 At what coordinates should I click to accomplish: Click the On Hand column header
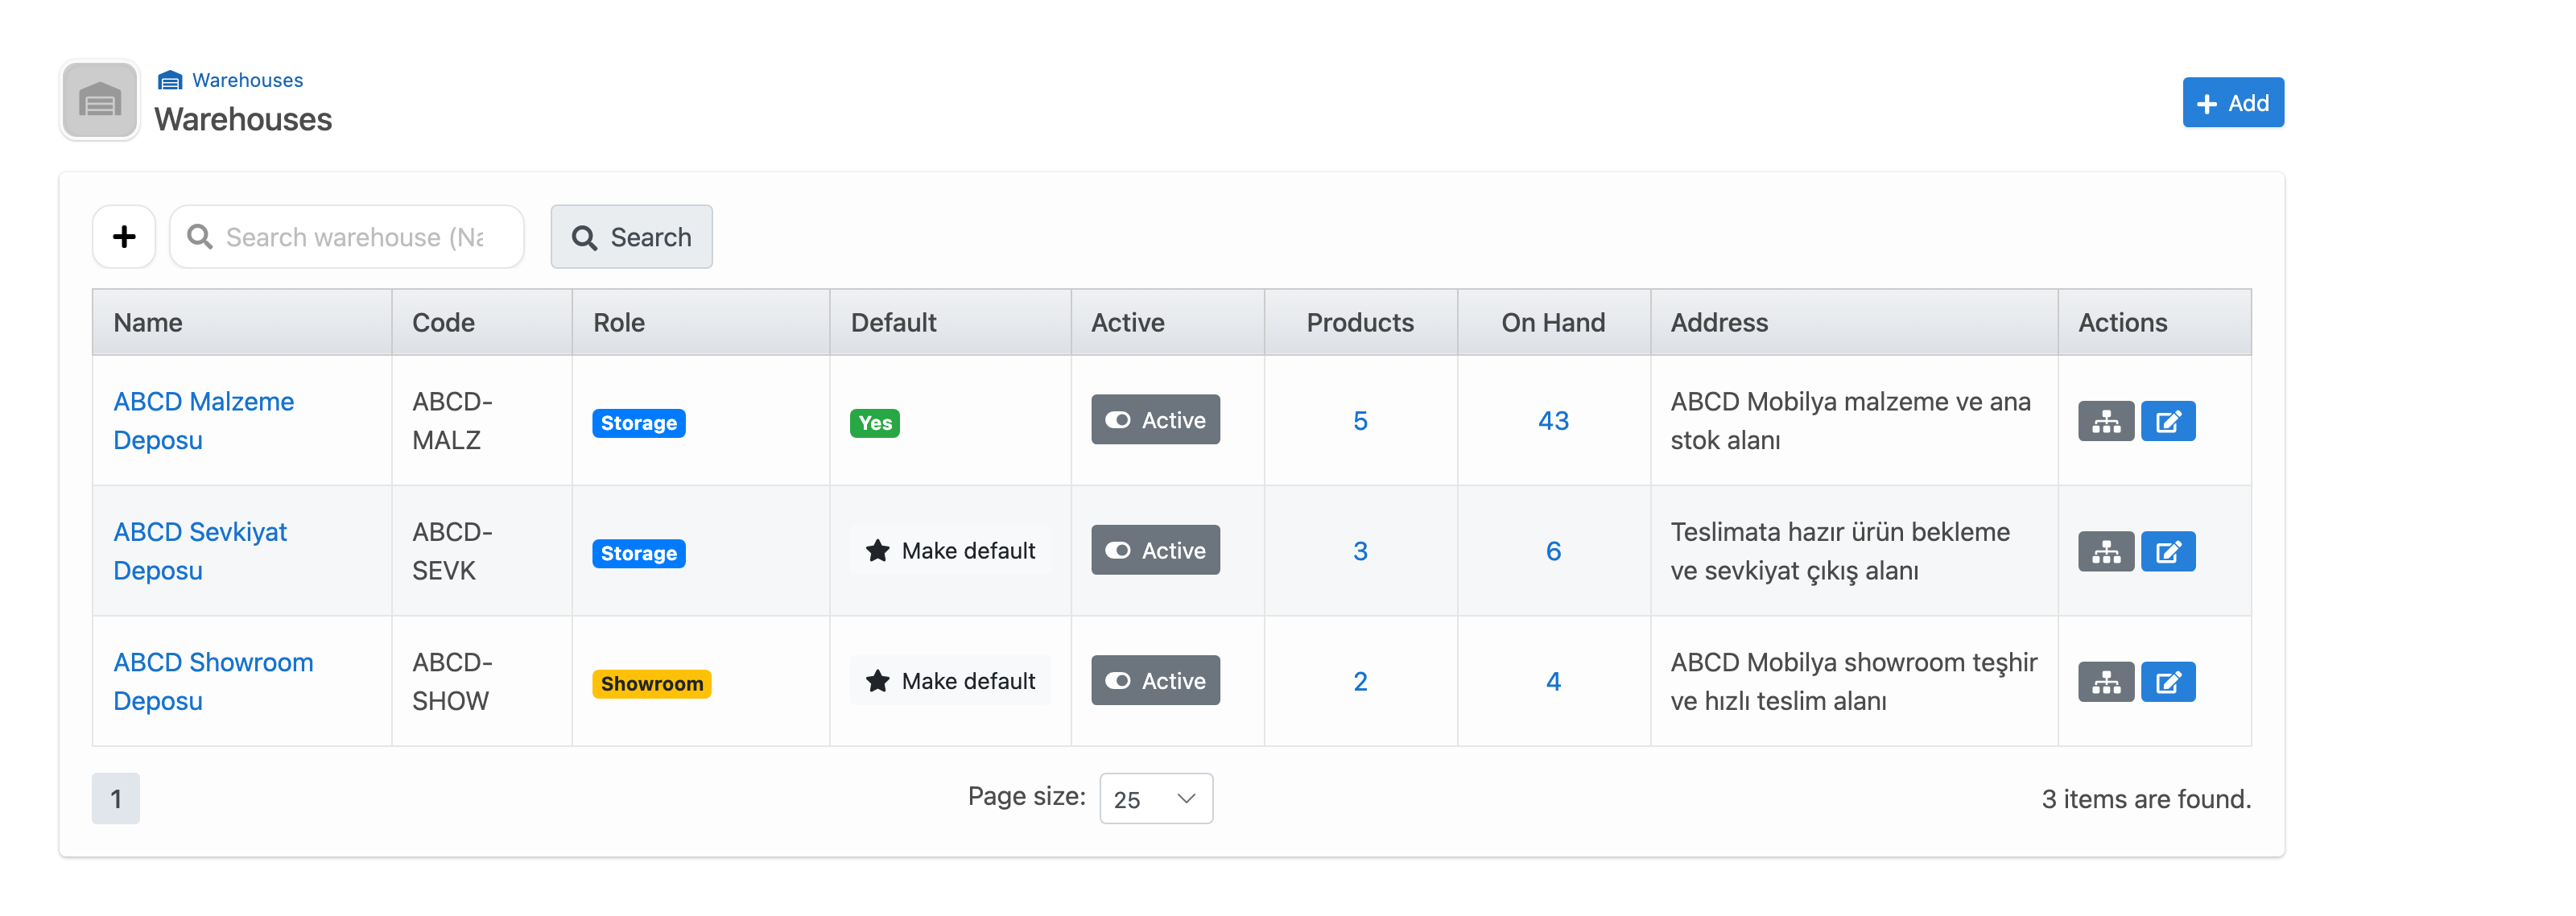[x=1553, y=322]
